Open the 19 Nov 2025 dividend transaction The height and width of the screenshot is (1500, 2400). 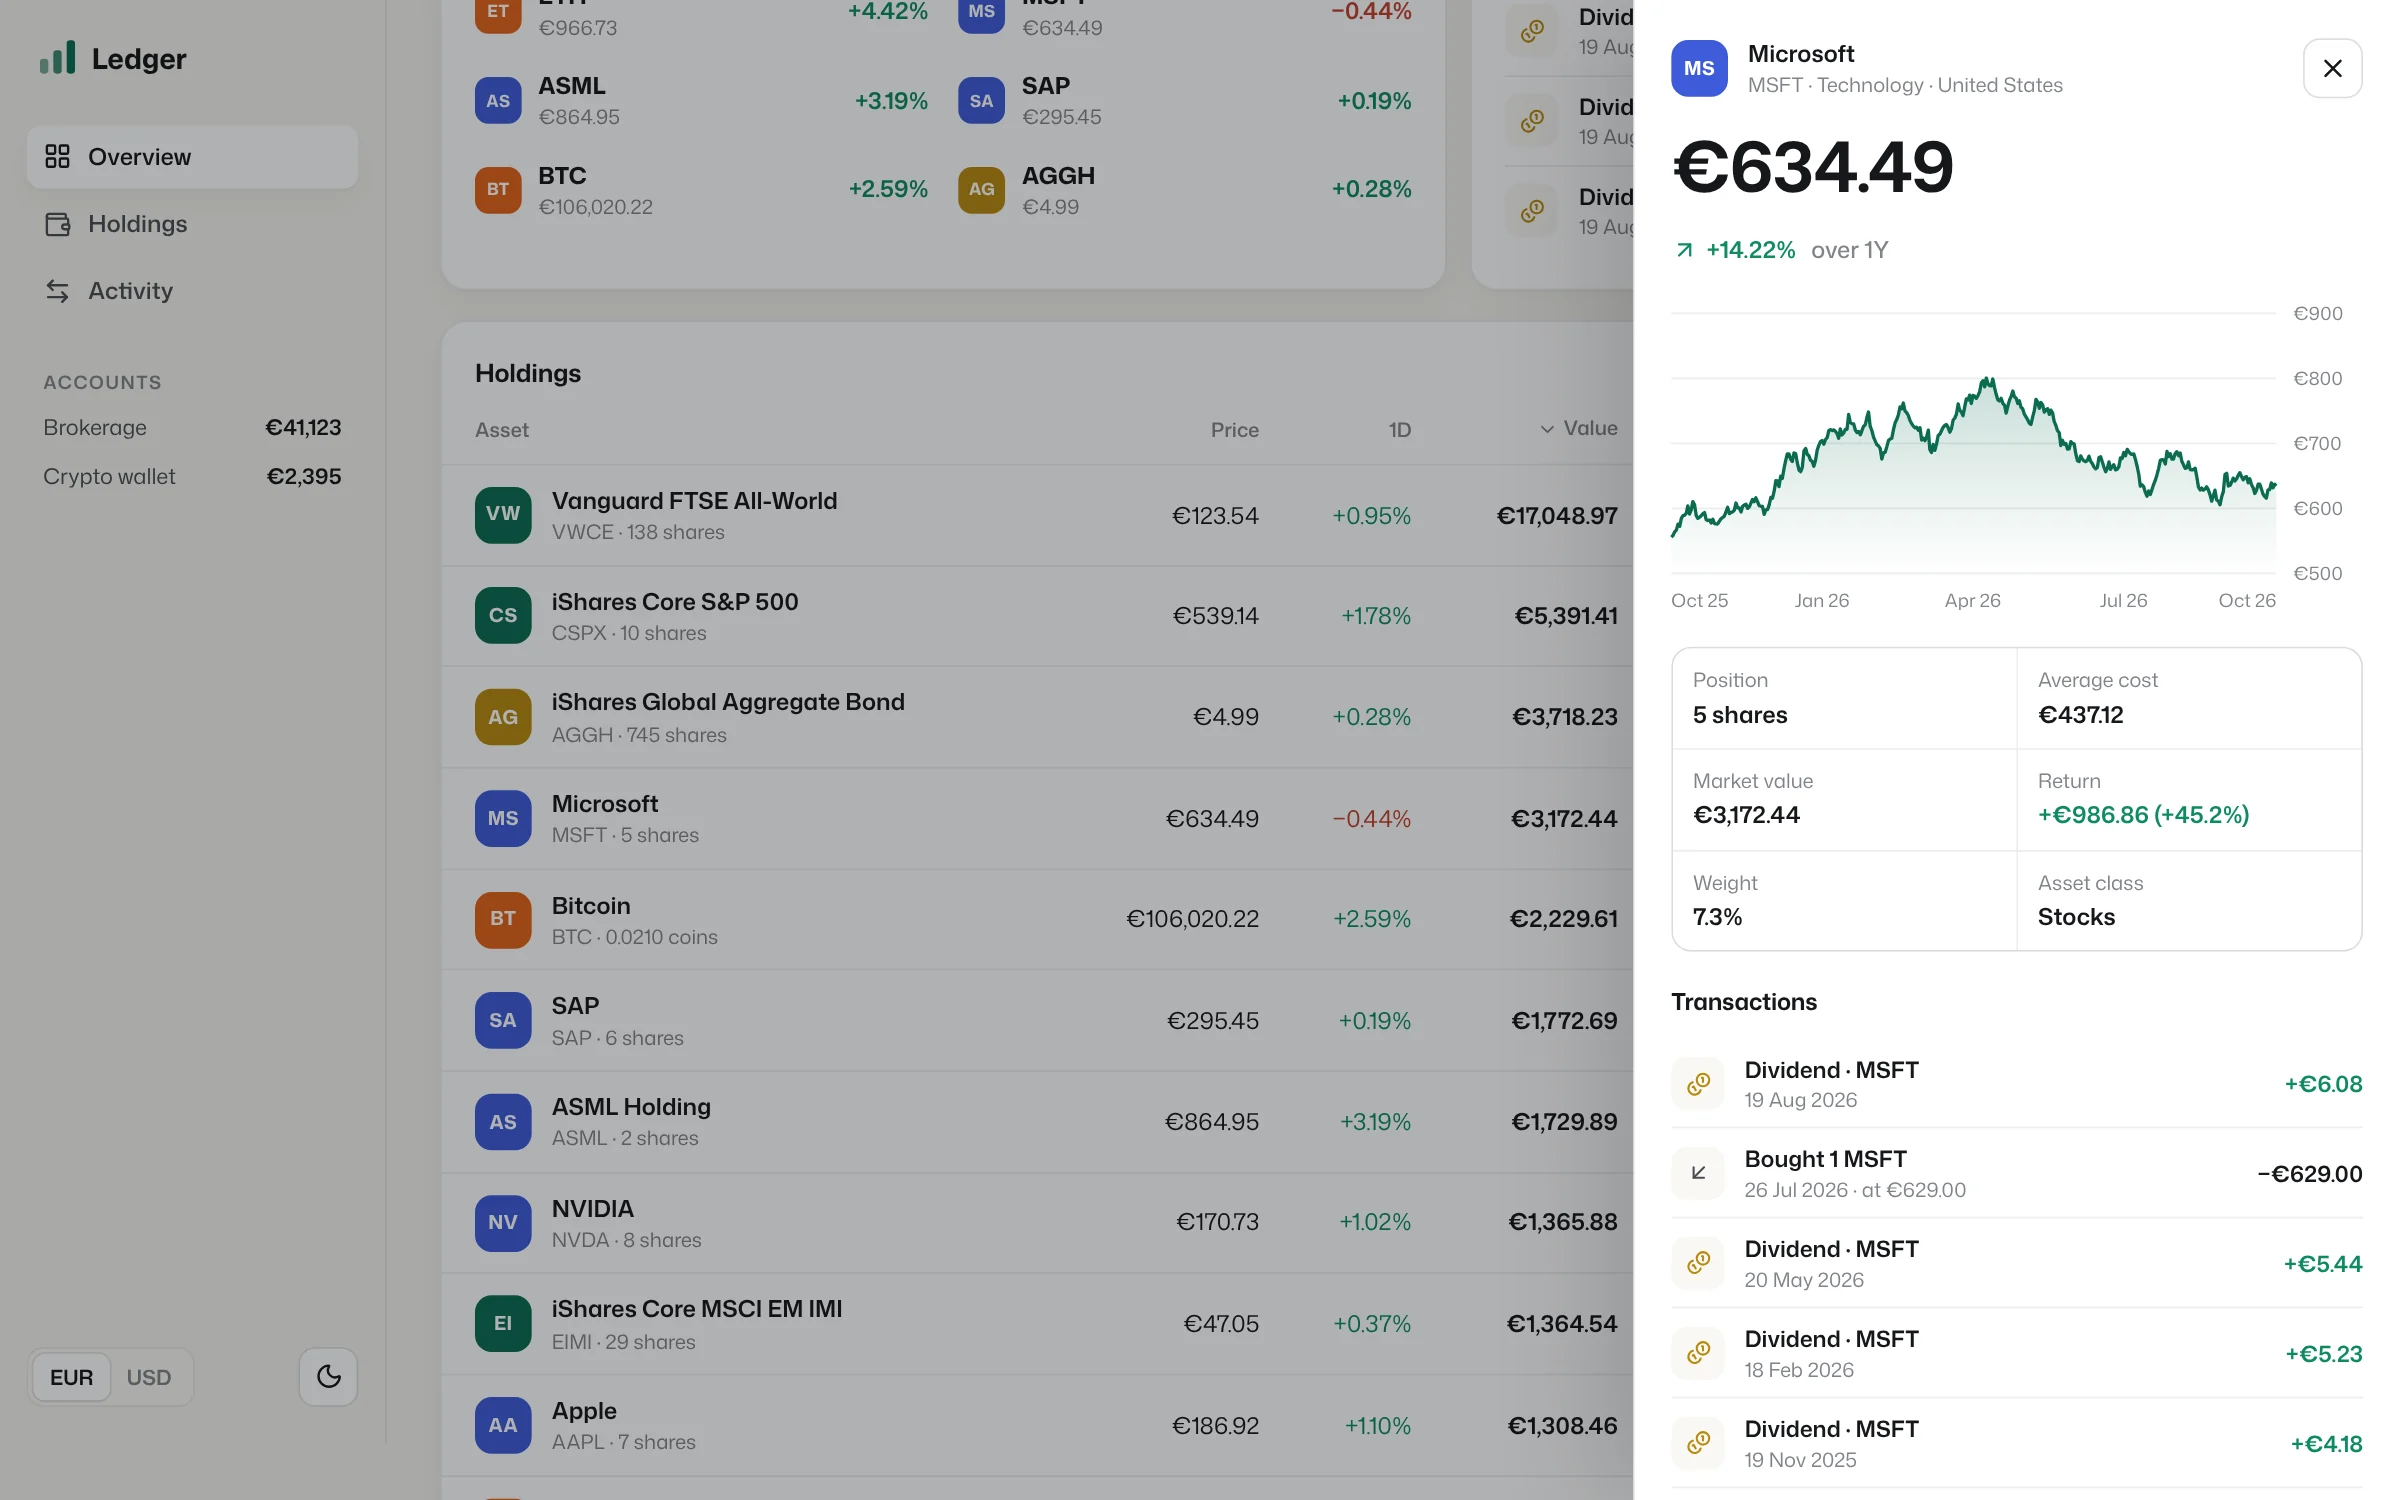[2016, 1444]
